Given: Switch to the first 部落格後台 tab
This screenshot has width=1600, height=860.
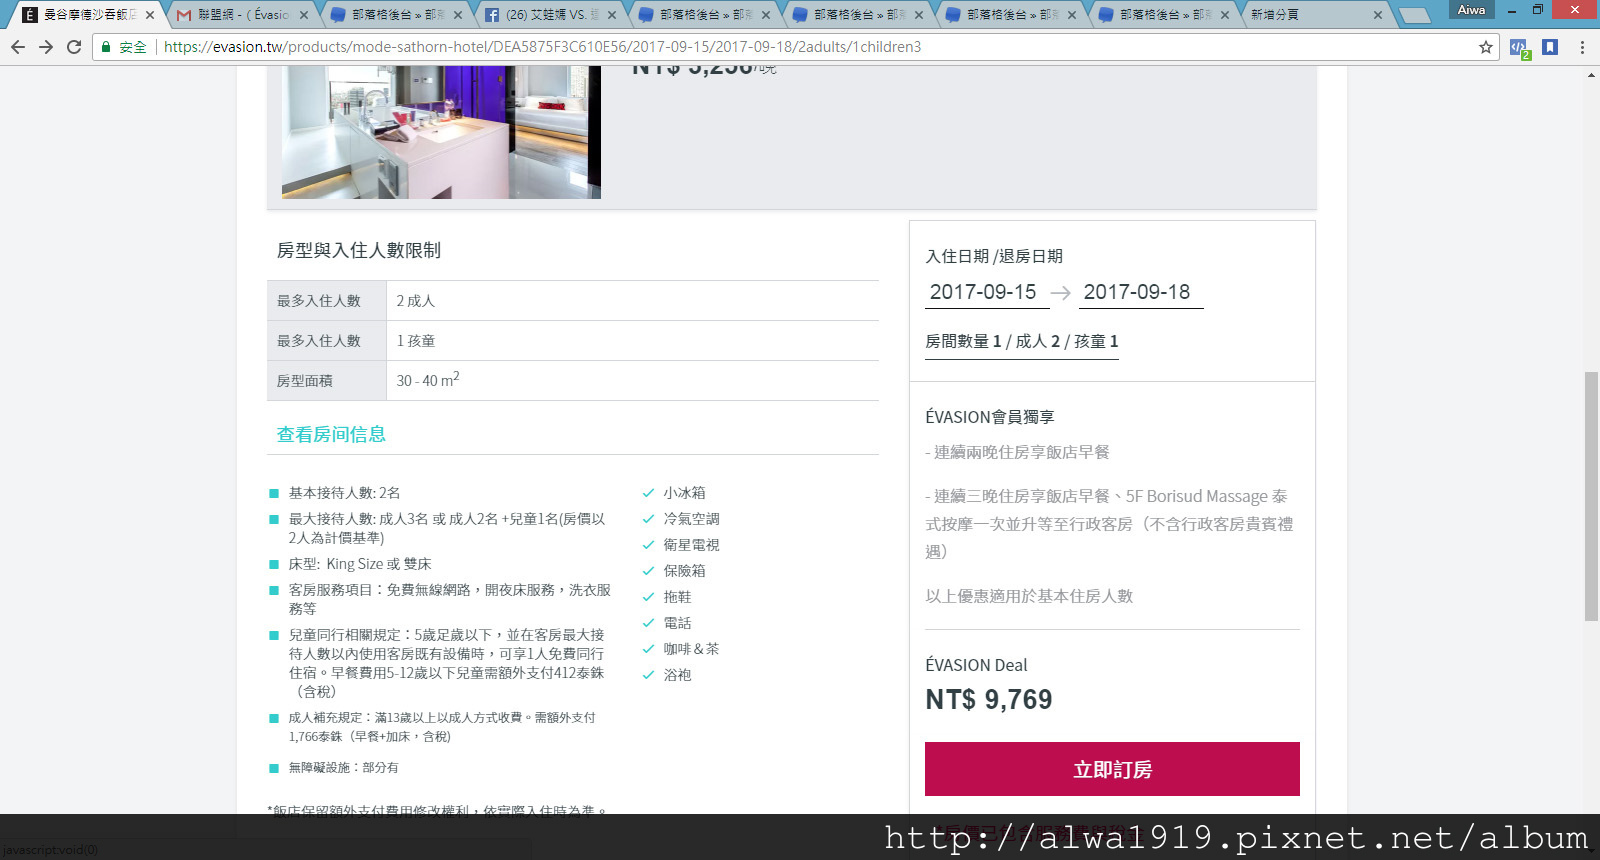Looking at the screenshot, I should click(x=396, y=15).
